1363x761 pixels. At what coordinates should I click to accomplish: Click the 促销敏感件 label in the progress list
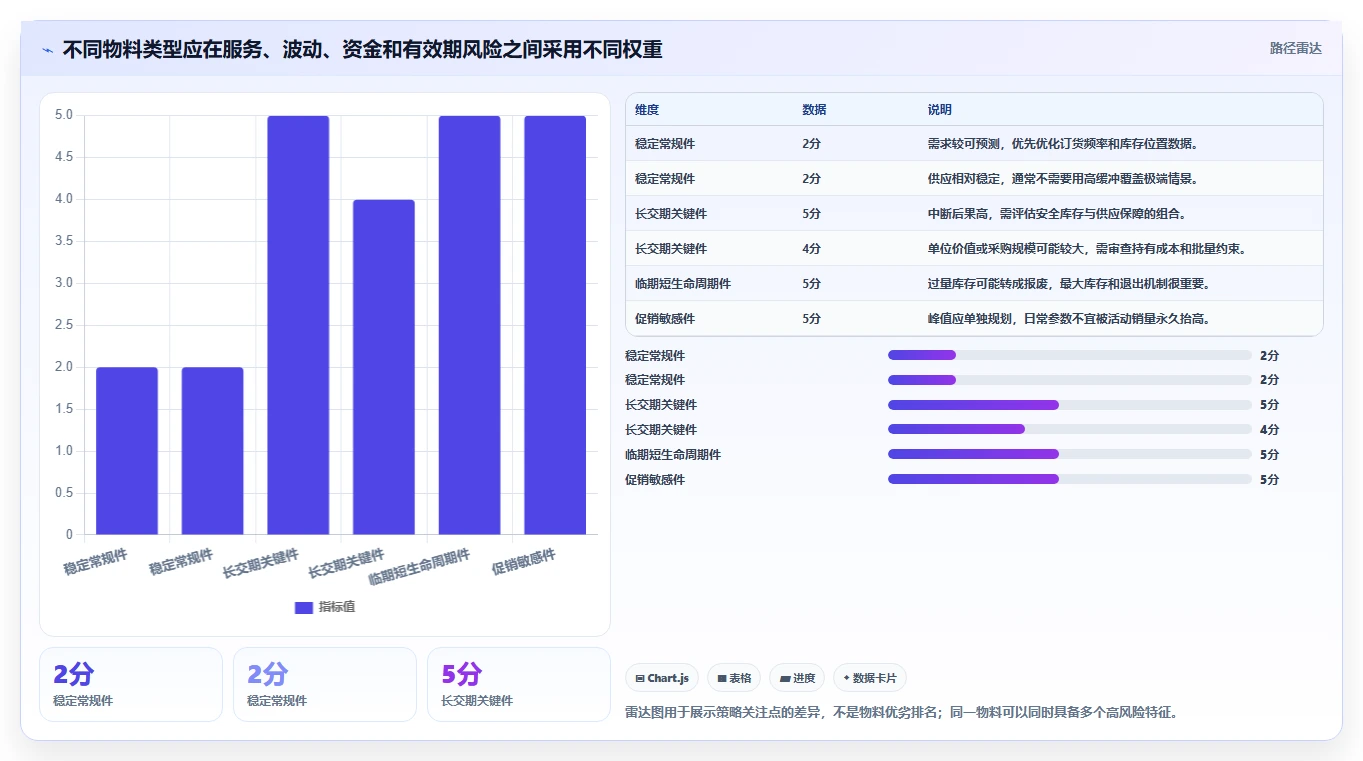tap(655, 480)
